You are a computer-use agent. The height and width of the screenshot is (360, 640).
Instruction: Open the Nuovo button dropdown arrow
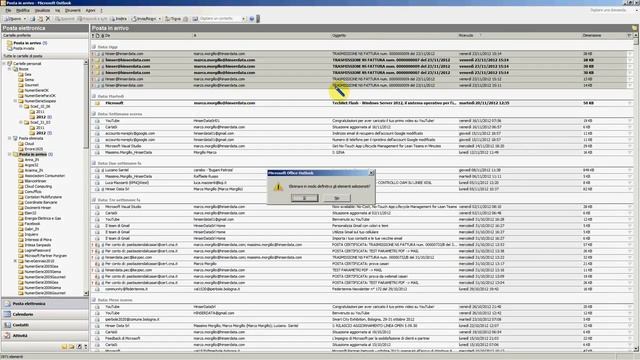24,19
